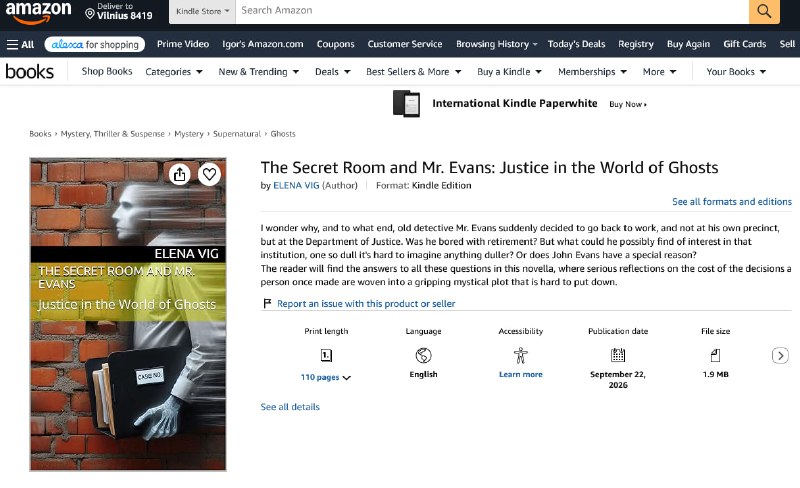Click See all details link
This screenshot has width=800, height=488.
tap(290, 407)
